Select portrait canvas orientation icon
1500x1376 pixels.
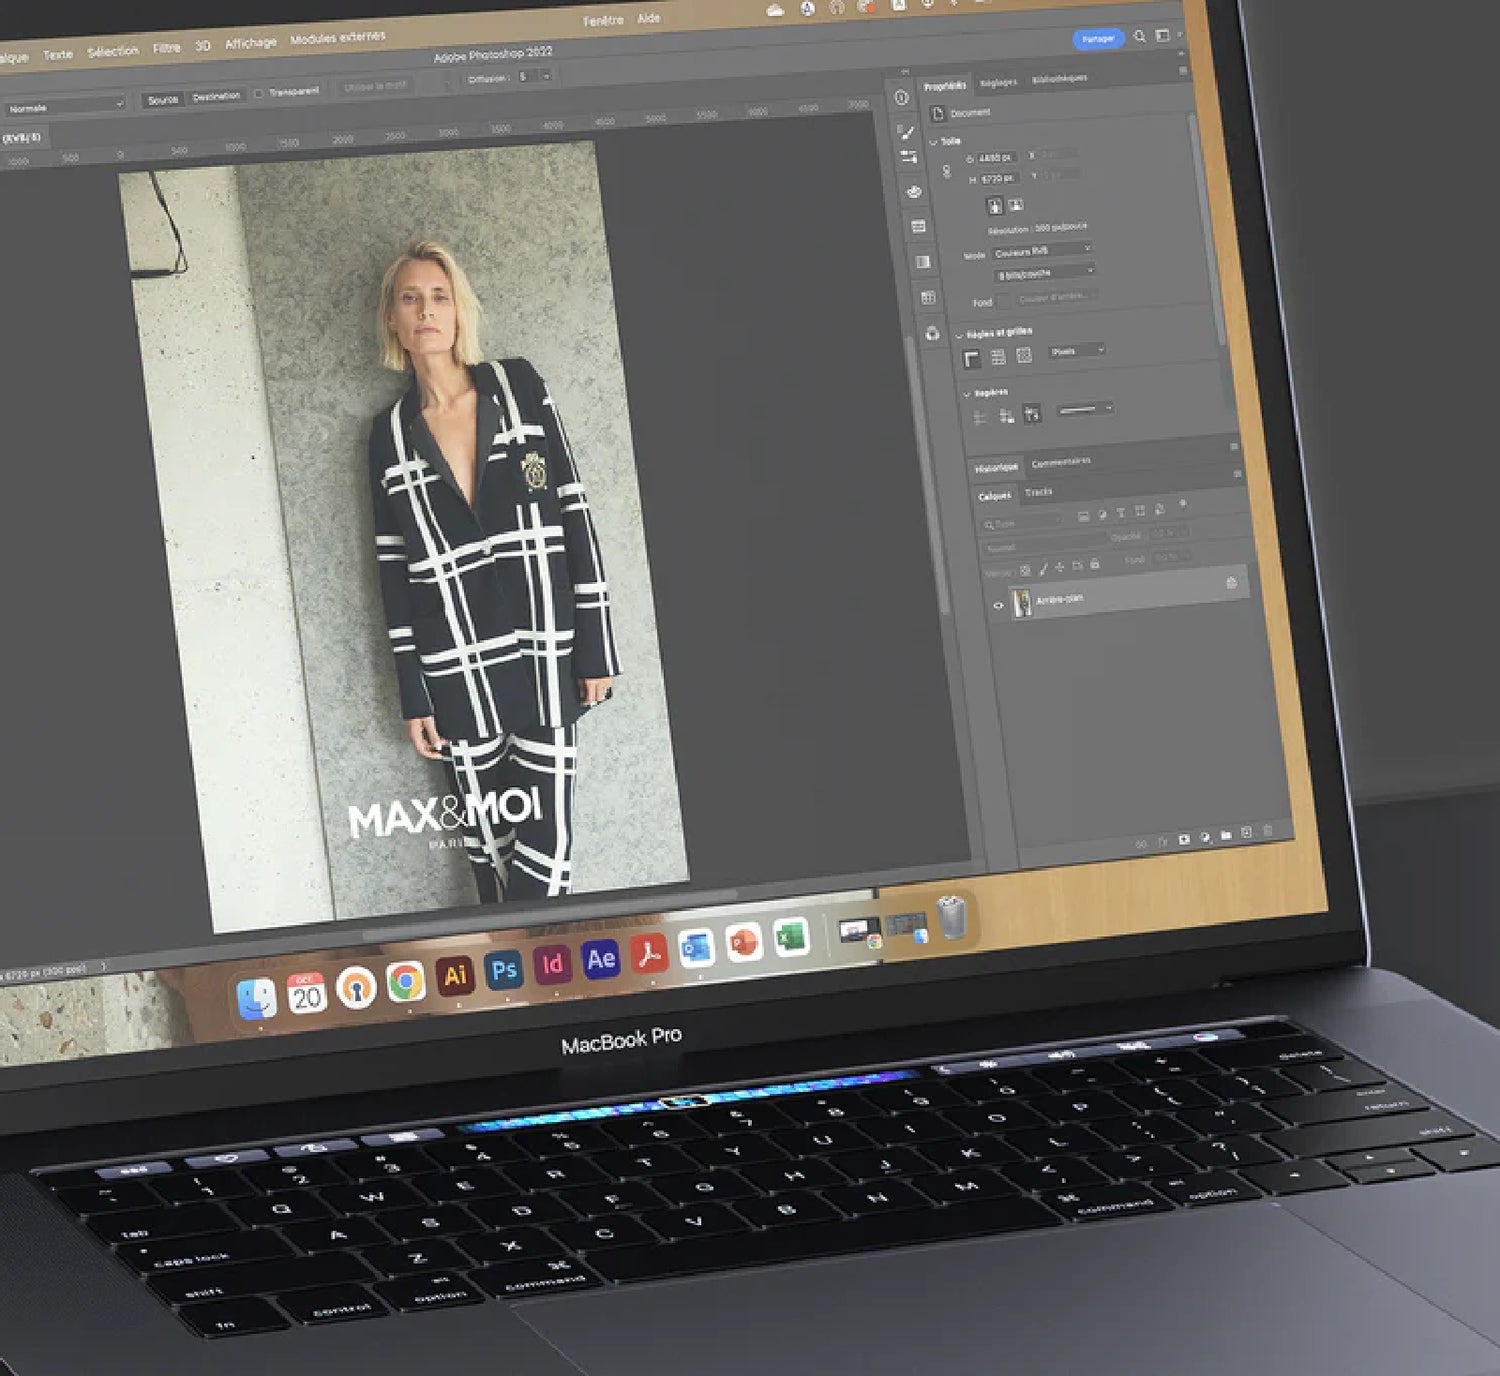click(x=995, y=206)
